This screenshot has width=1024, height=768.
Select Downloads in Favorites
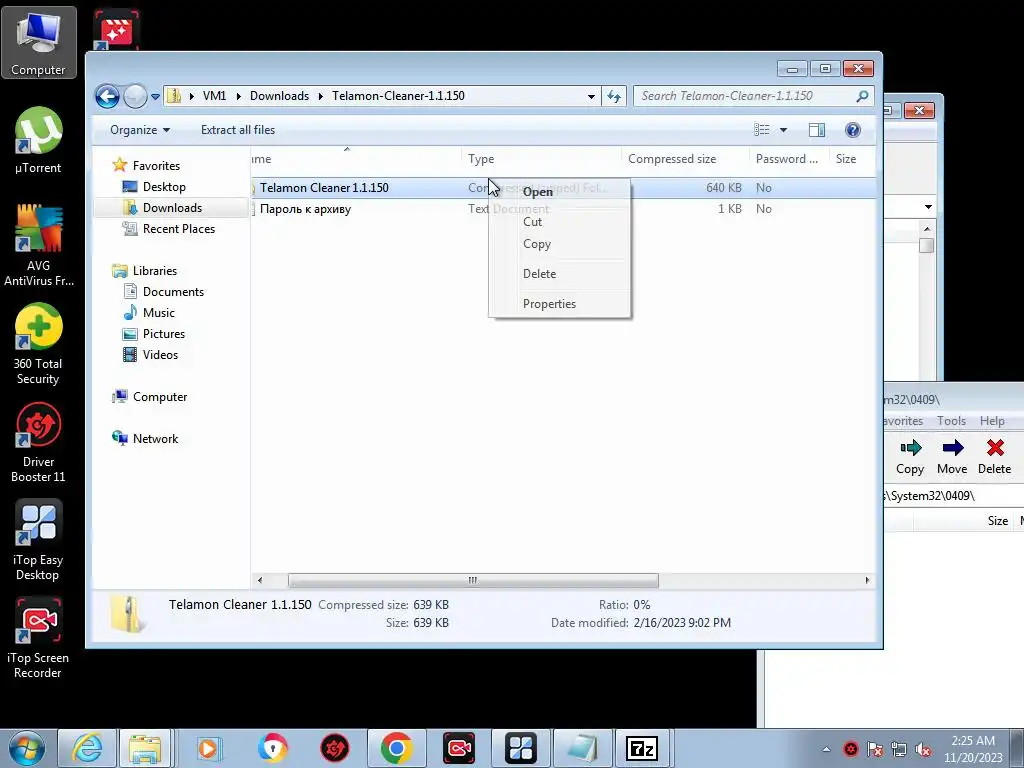(x=172, y=208)
